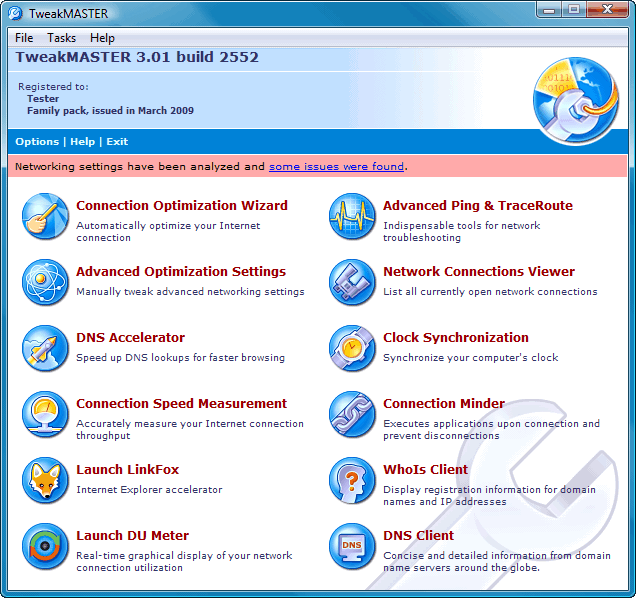Click 'Speed up DNS lookups for faster browsing'
Viewport: 636px width, 598px height.
coord(180,358)
